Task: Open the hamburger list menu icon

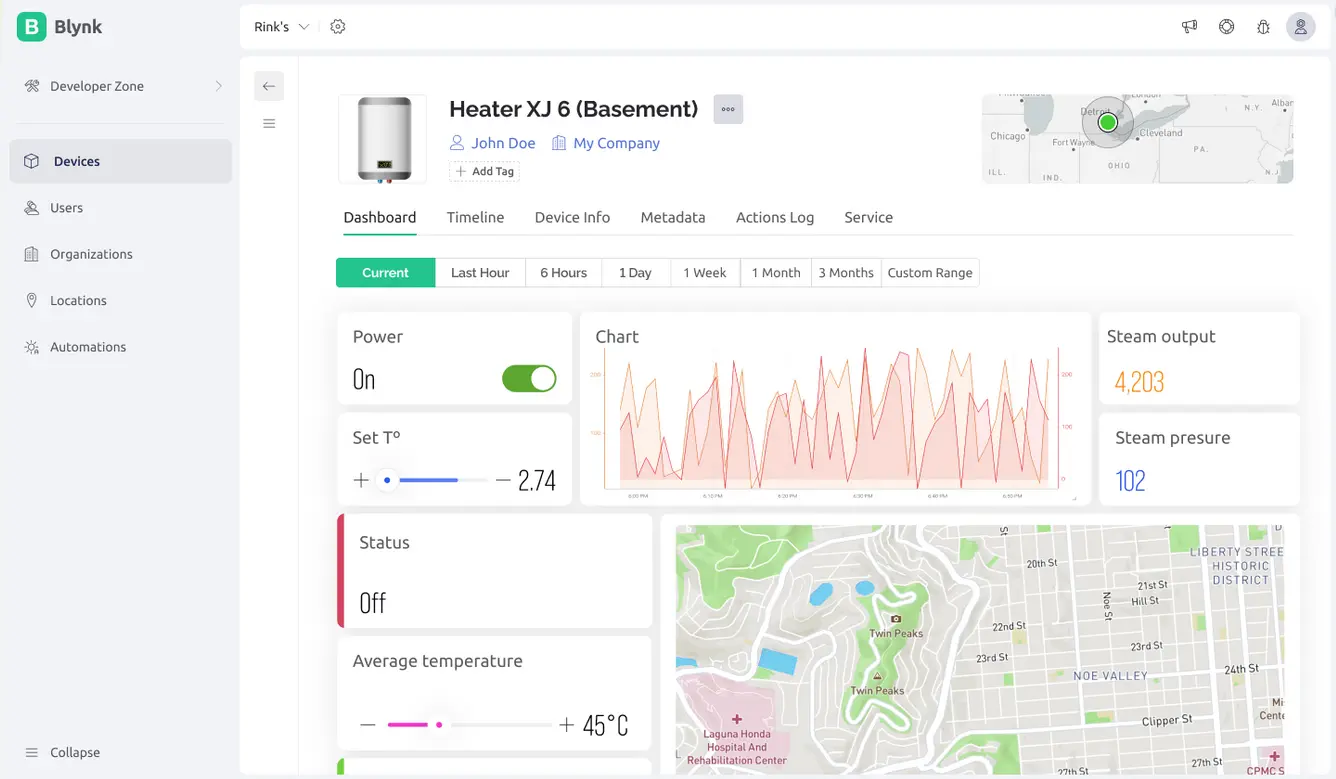Action: click(268, 124)
